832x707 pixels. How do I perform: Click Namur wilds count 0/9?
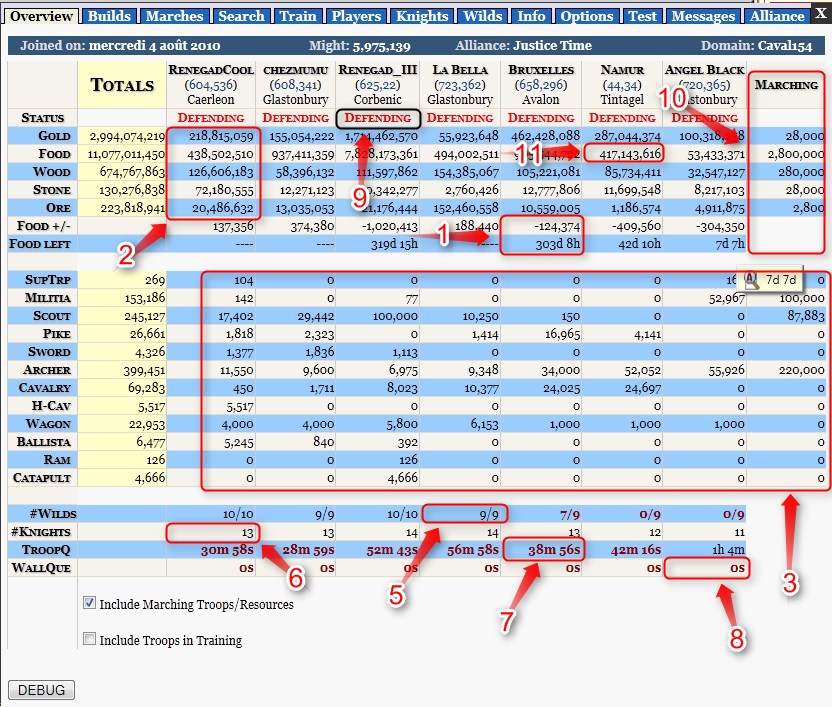tap(649, 514)
